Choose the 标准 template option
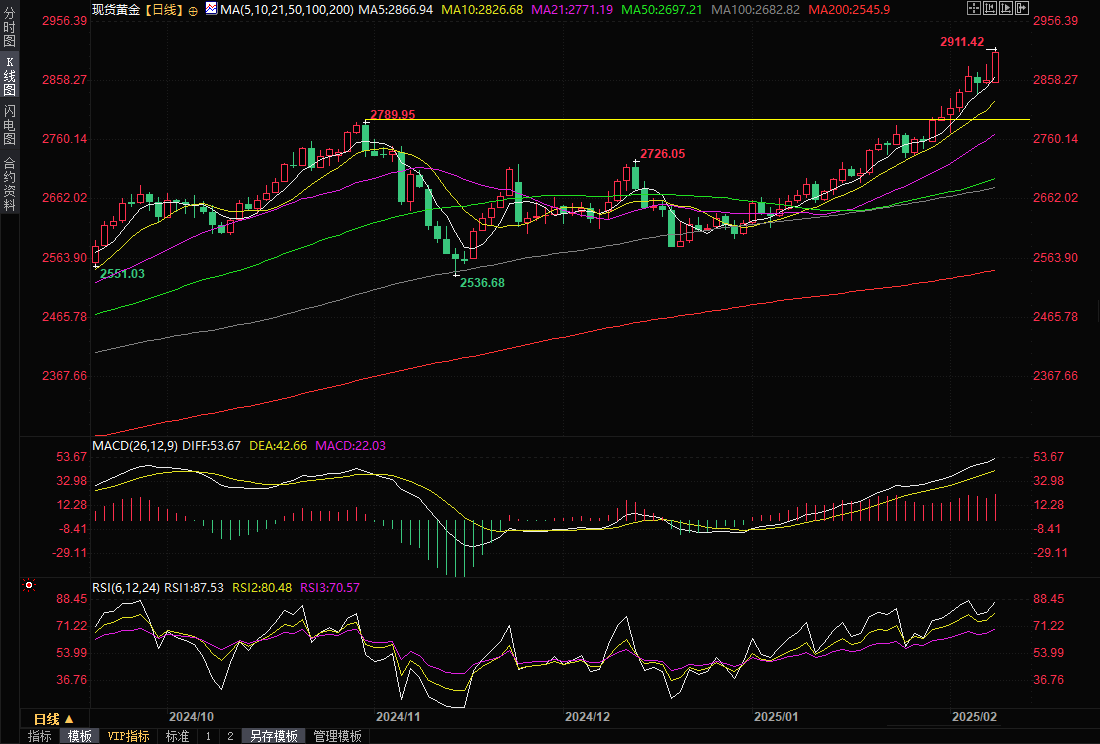 177,736
